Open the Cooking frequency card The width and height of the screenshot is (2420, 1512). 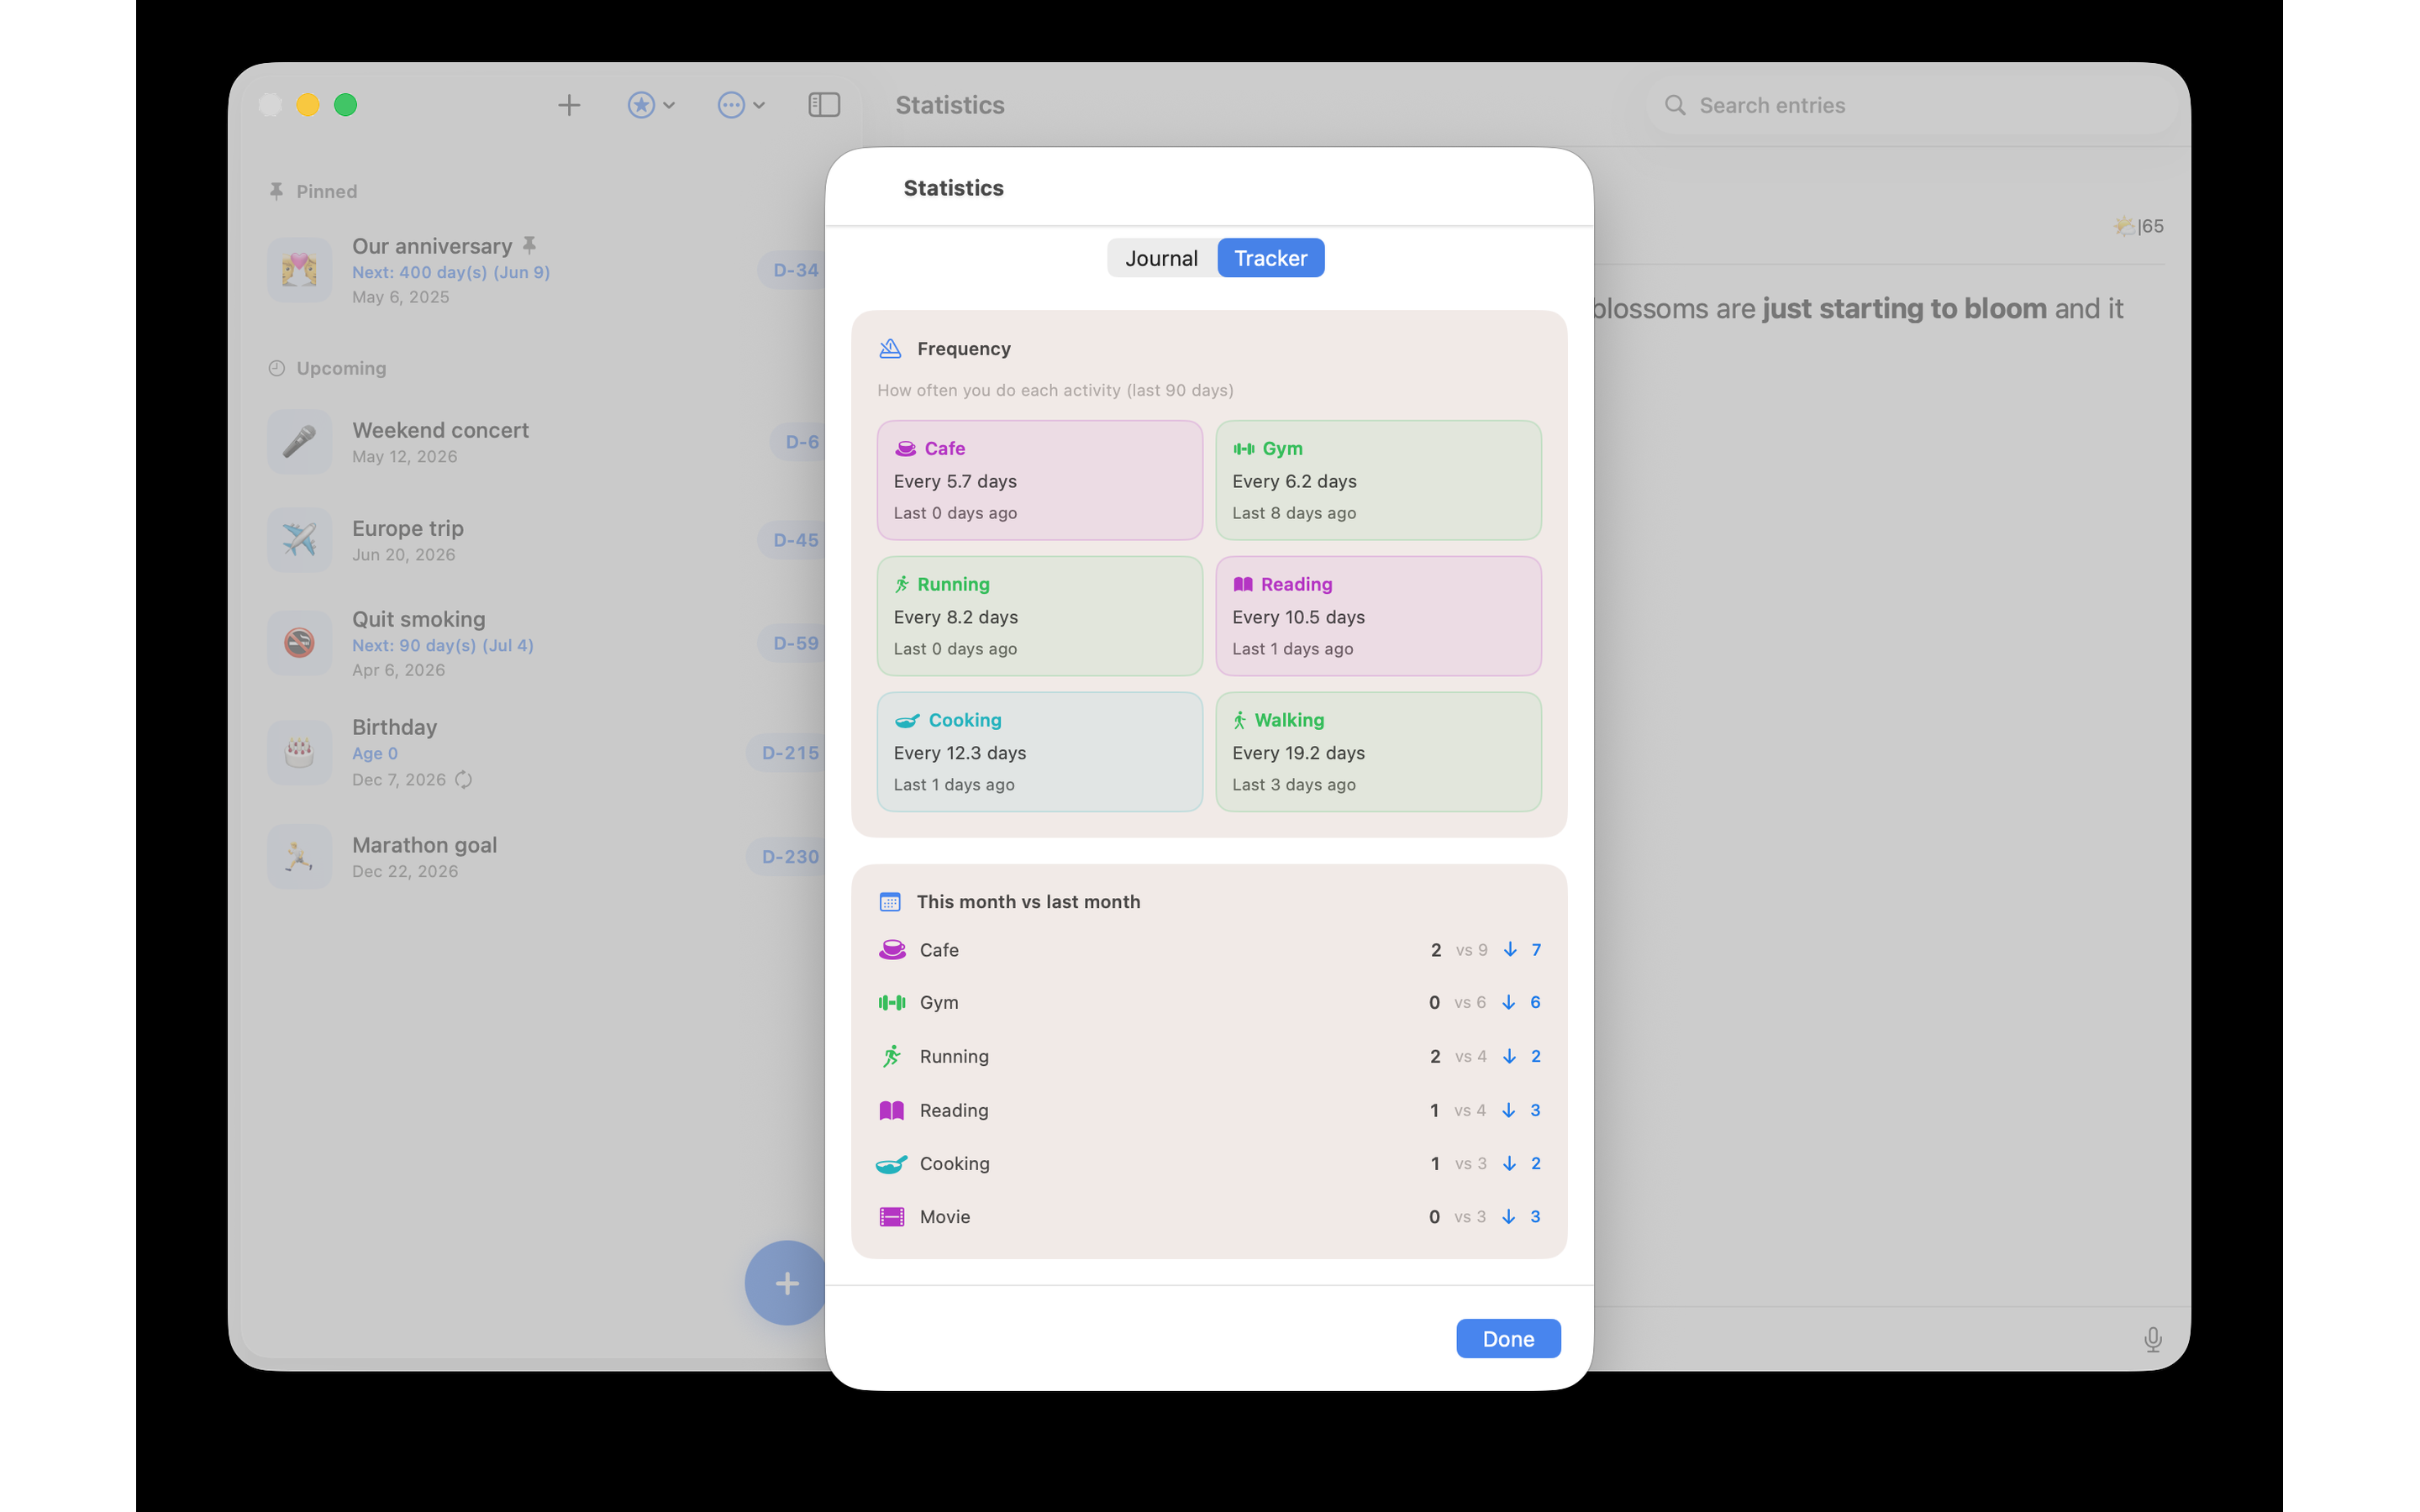coord(1039,752)
